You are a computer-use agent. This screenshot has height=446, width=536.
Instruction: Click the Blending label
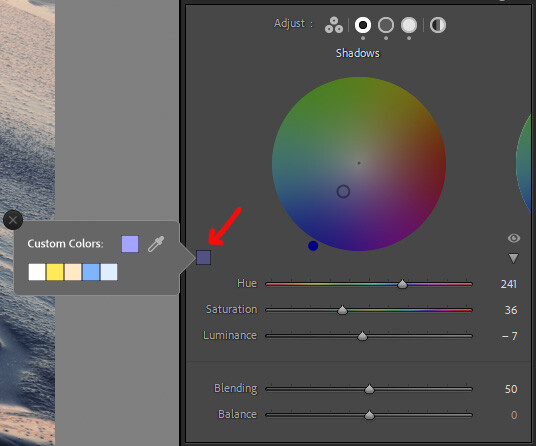236,389
